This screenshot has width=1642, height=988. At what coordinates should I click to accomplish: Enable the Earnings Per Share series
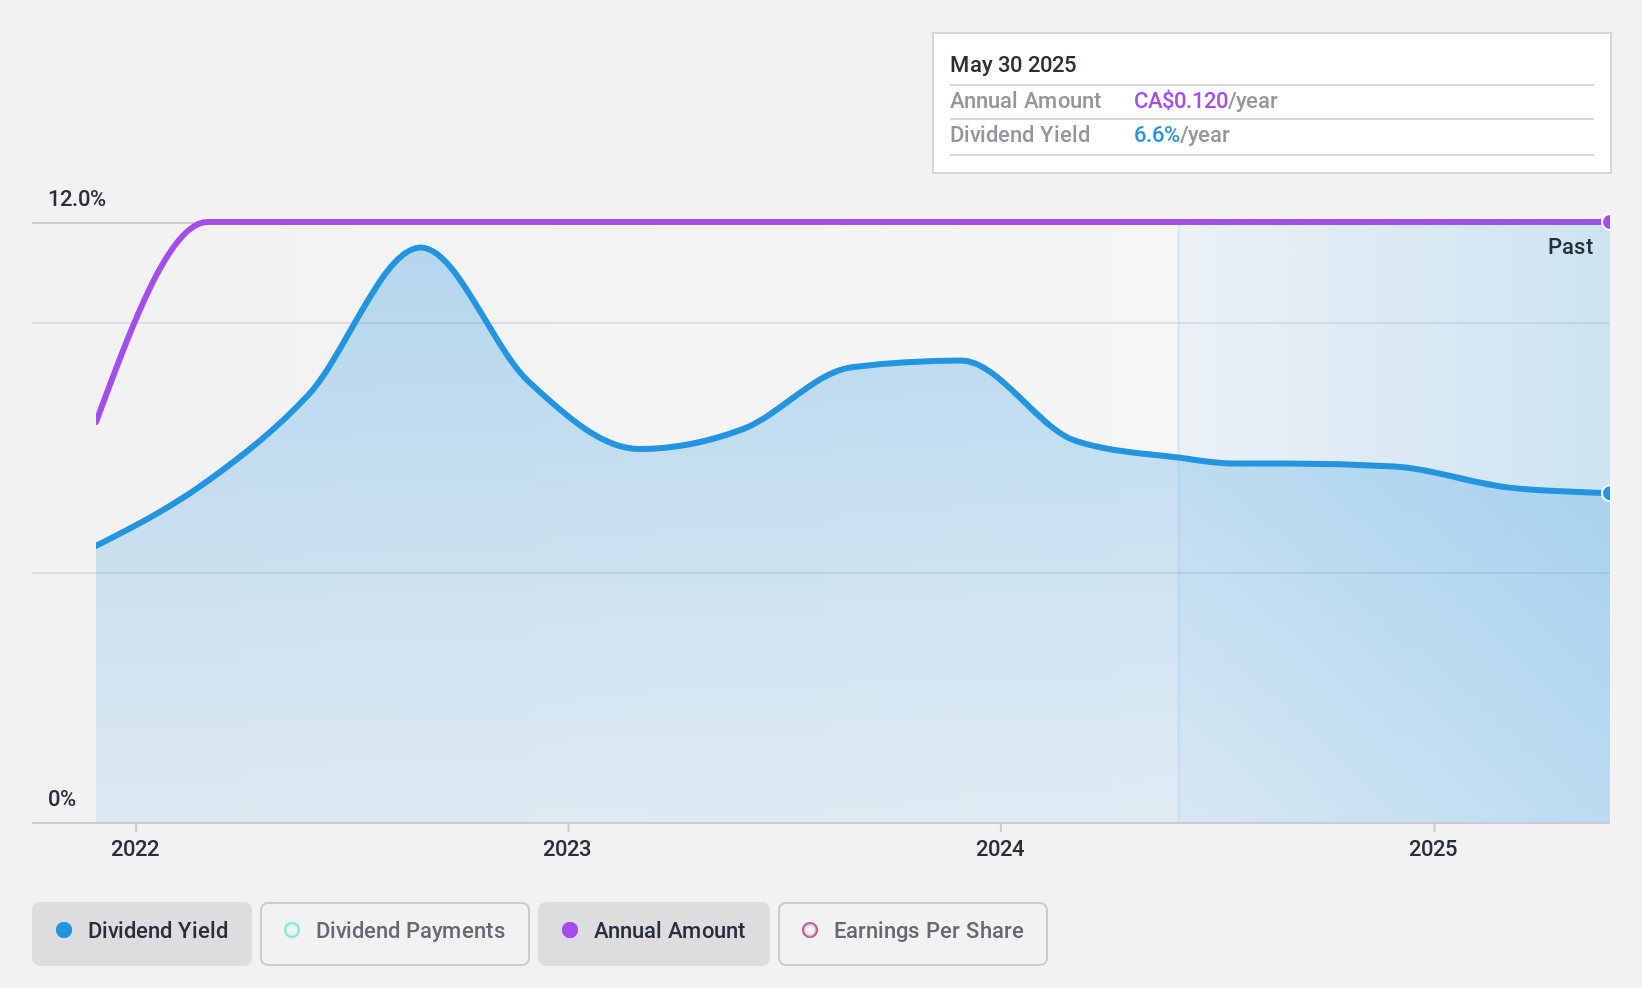coord(913,934)
